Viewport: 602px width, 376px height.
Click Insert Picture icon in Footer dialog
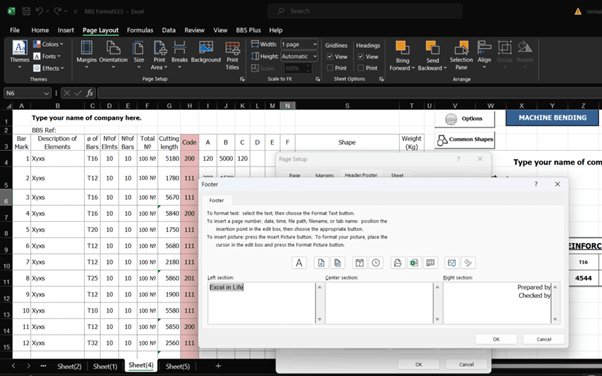(x=452, y=263)
